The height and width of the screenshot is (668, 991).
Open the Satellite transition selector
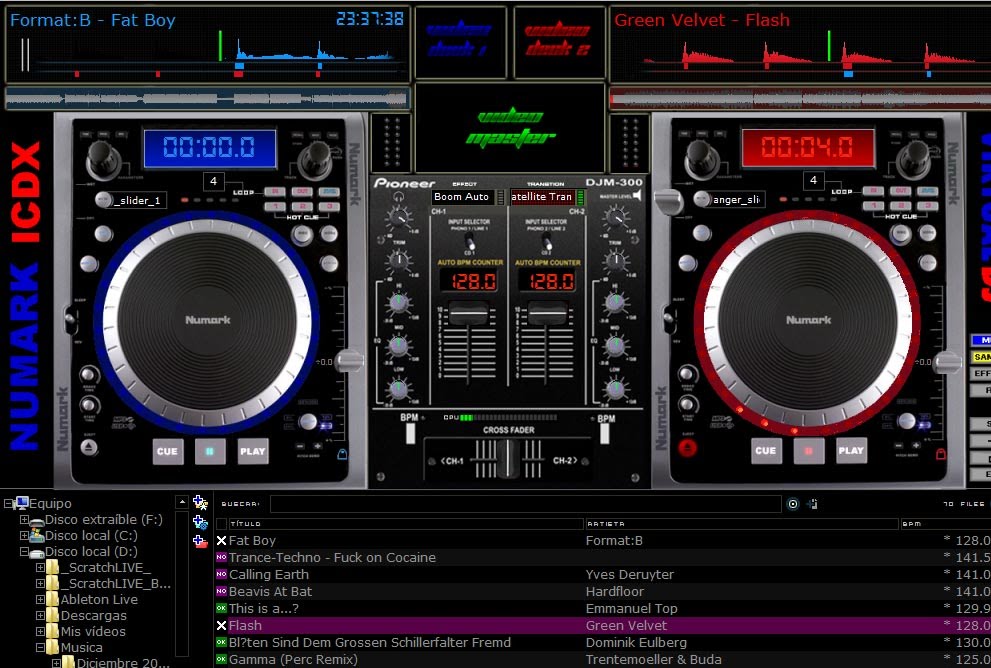(544, 197)
